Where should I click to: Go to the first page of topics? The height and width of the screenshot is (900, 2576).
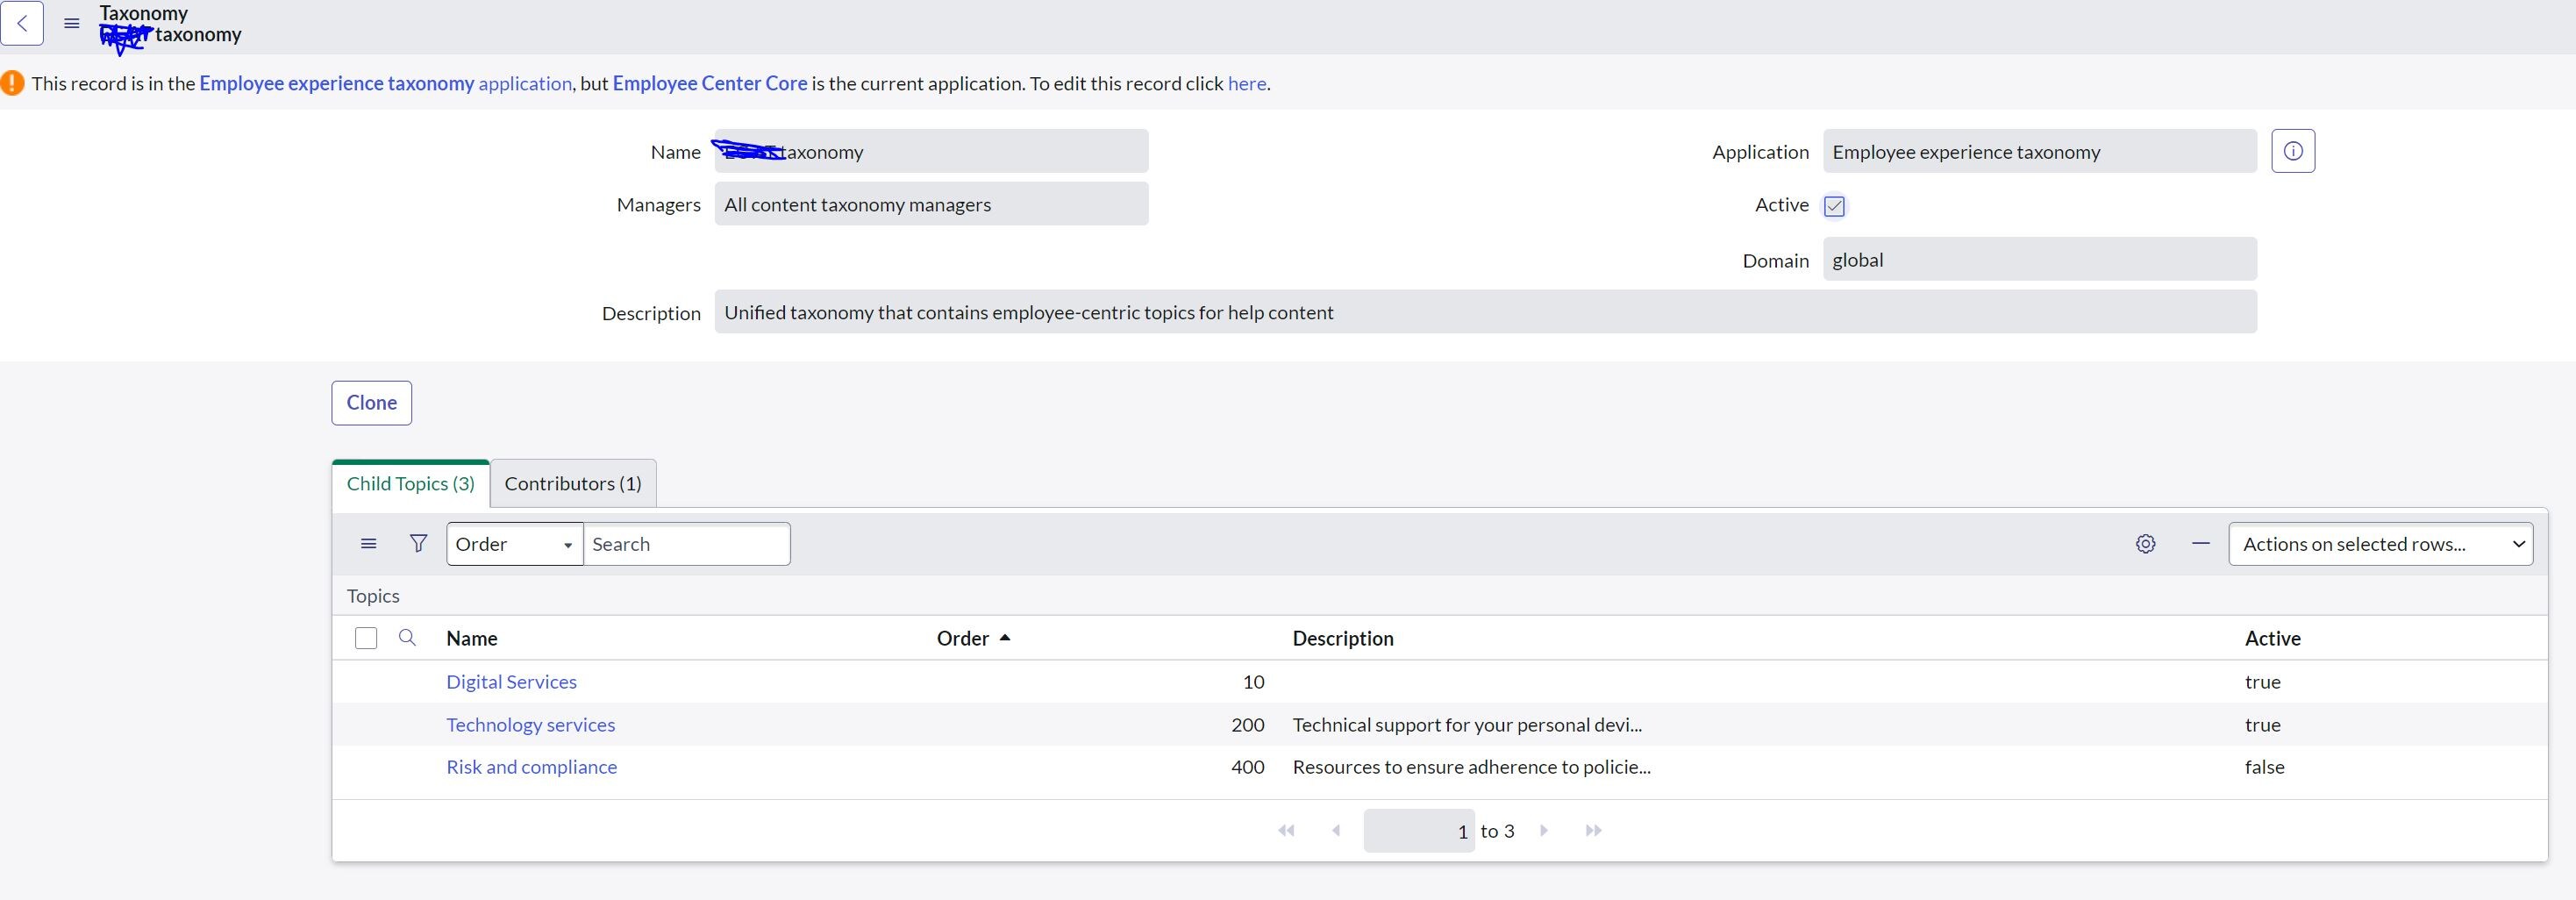click(x=1286, y=830)
